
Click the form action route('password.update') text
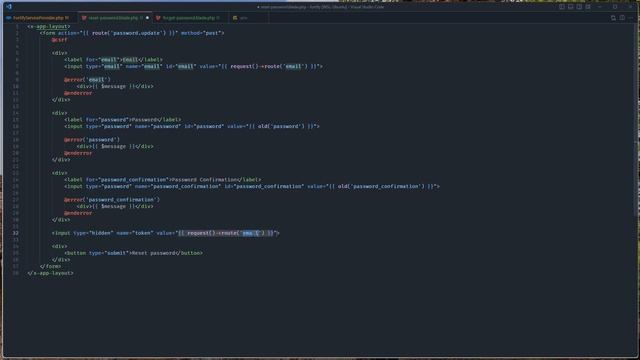coord(129,33)
